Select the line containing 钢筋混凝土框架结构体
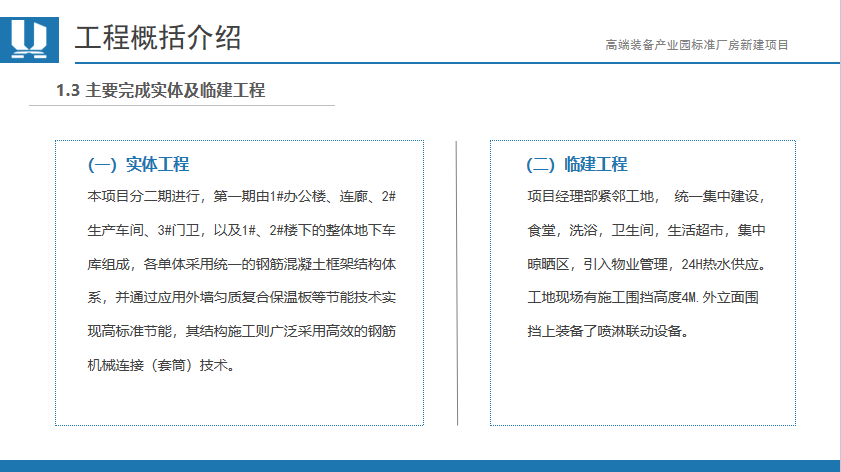The width and height of the screenshot is (841, 472). pos(242,264)
